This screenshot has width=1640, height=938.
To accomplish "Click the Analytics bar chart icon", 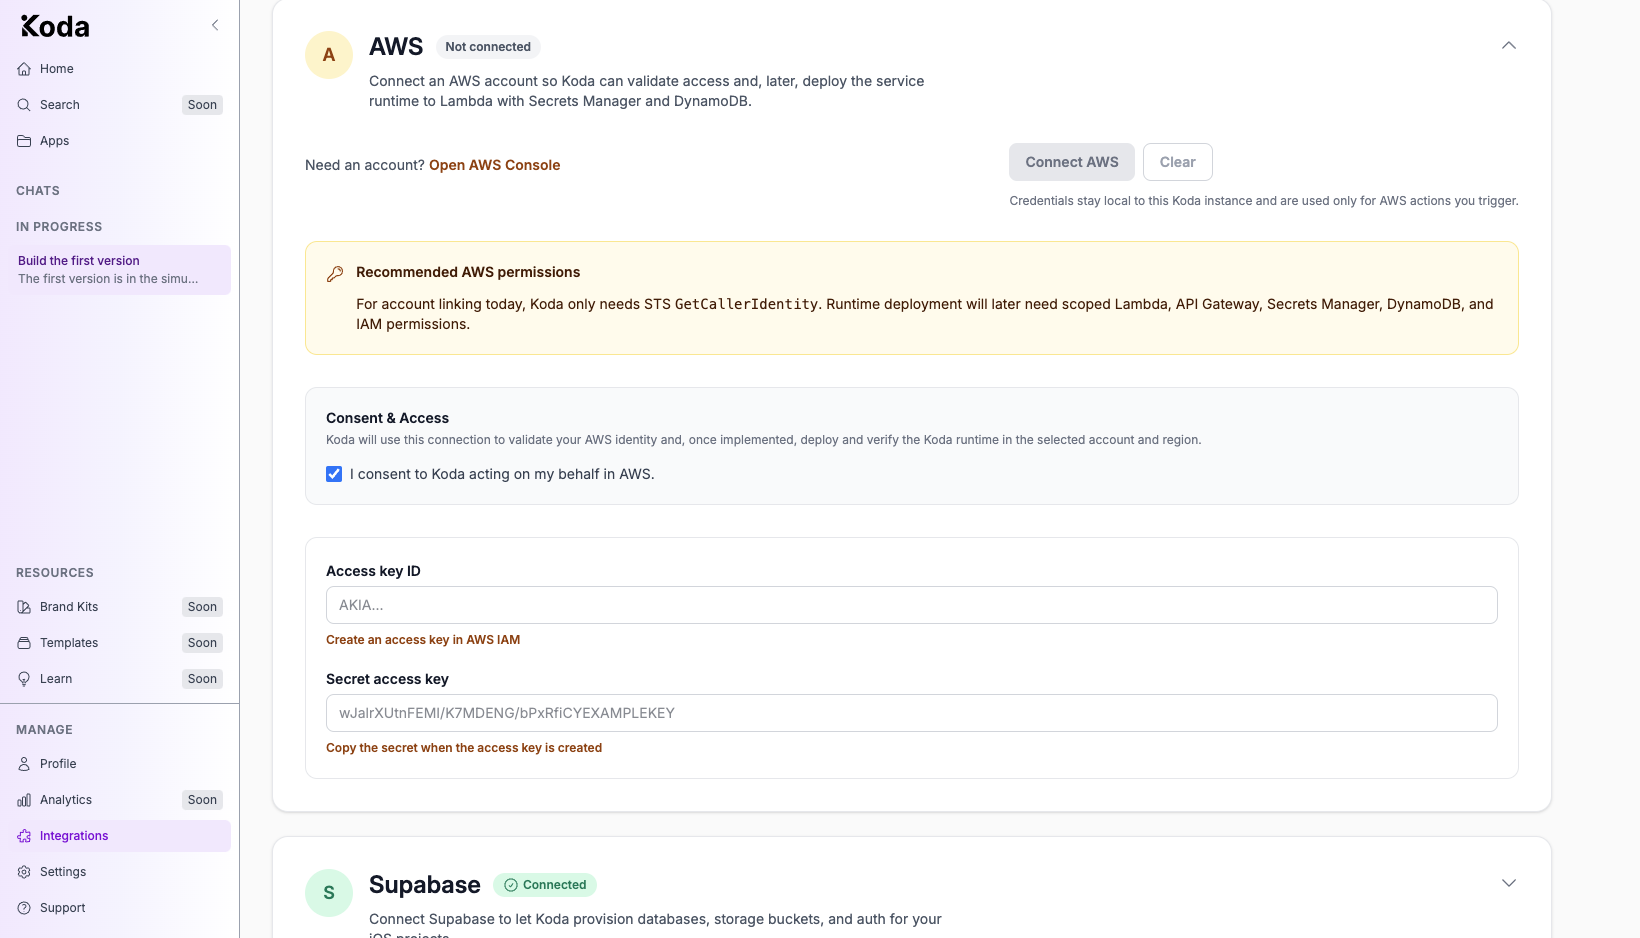I will (x=24, y=800).
